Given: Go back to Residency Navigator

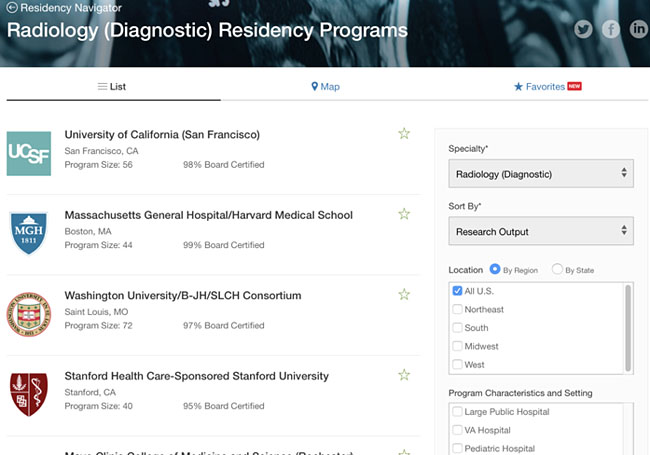Looking at the screenshot, I should (64, 7).
